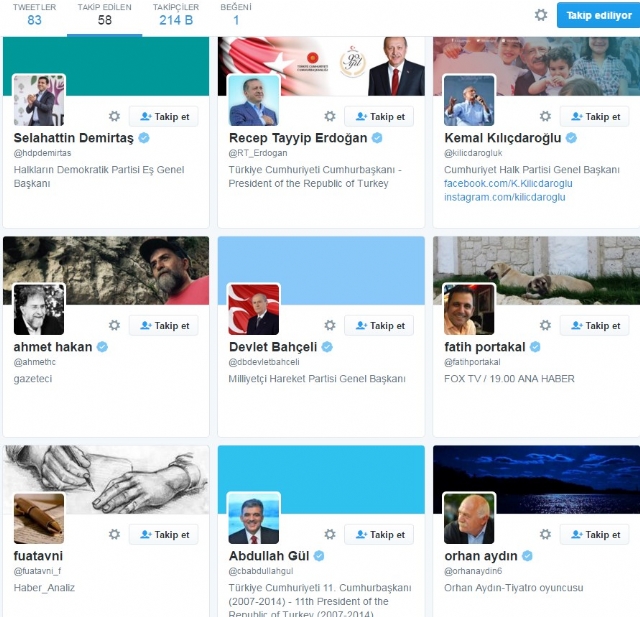The height and width of the screenshot is (617, 640).
Task: Follow Devlet Bahçeli with Takip et
Action: tap(379, 326)
